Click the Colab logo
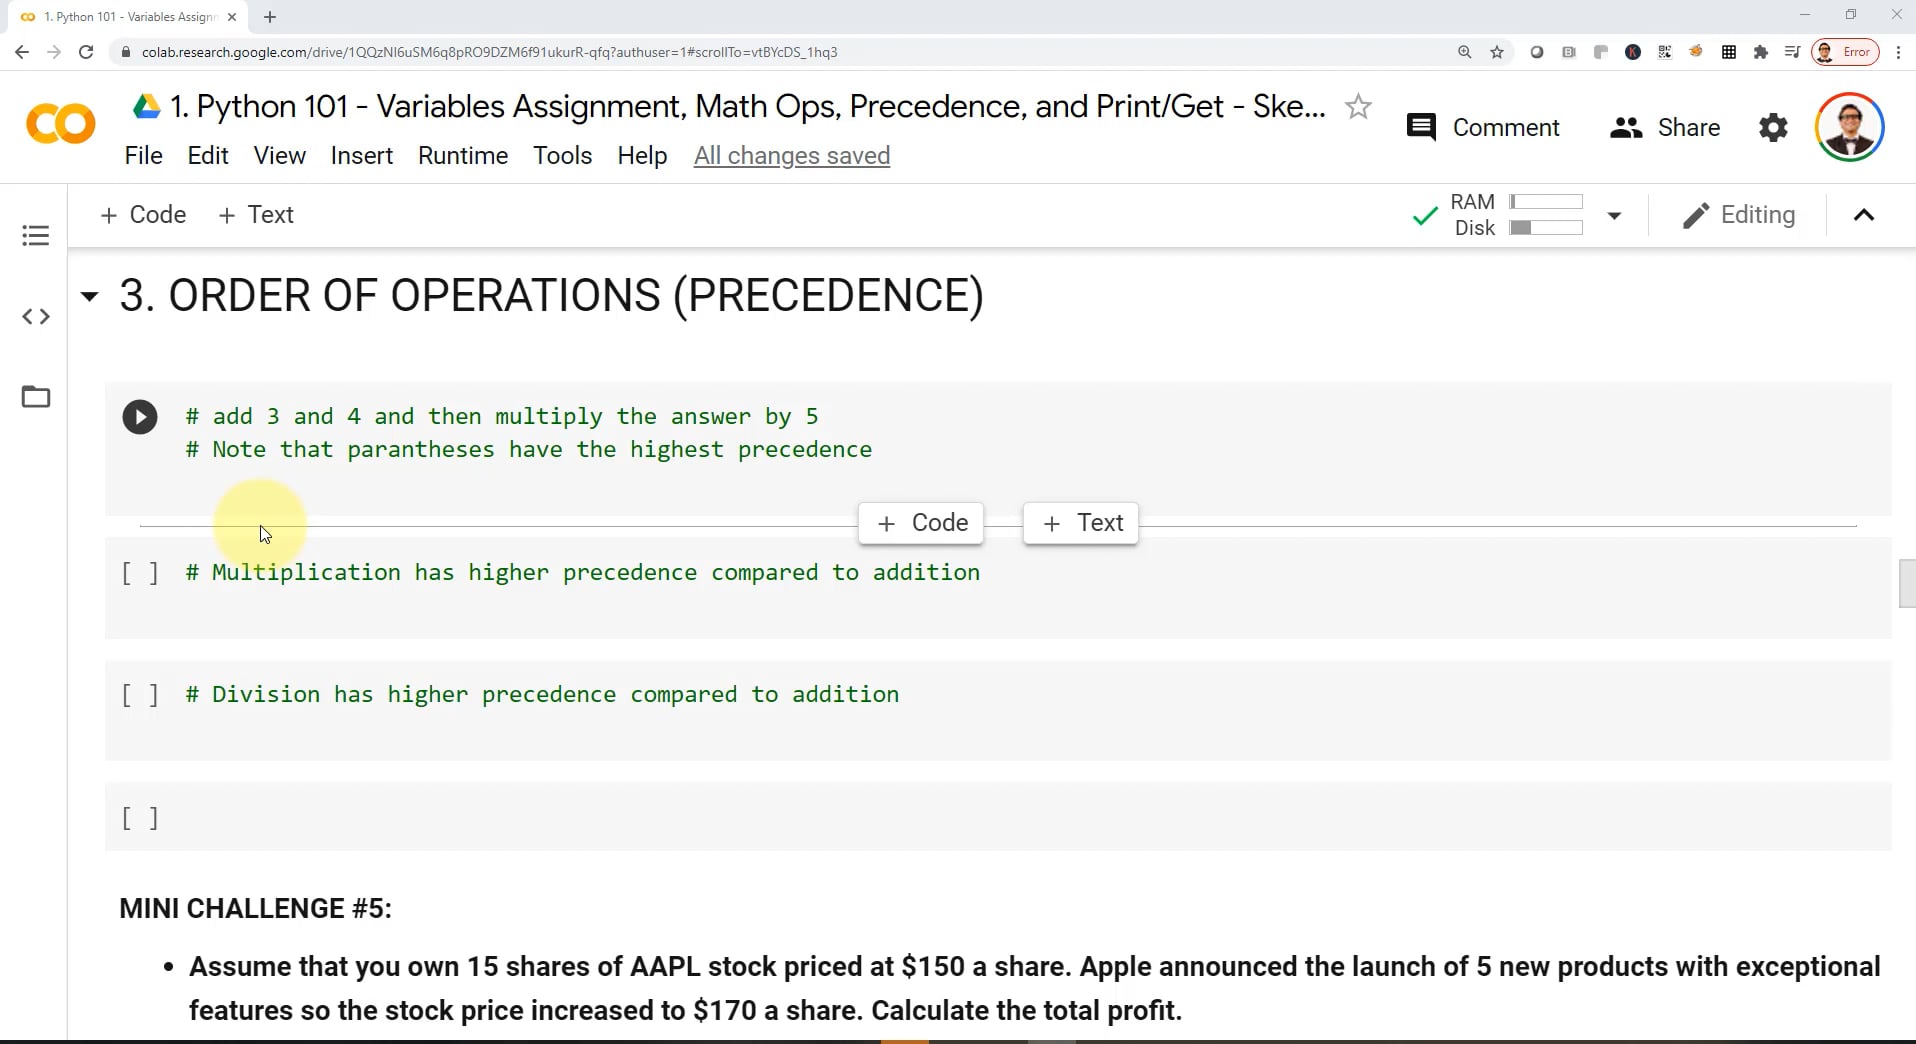 [x=60, y=125]
